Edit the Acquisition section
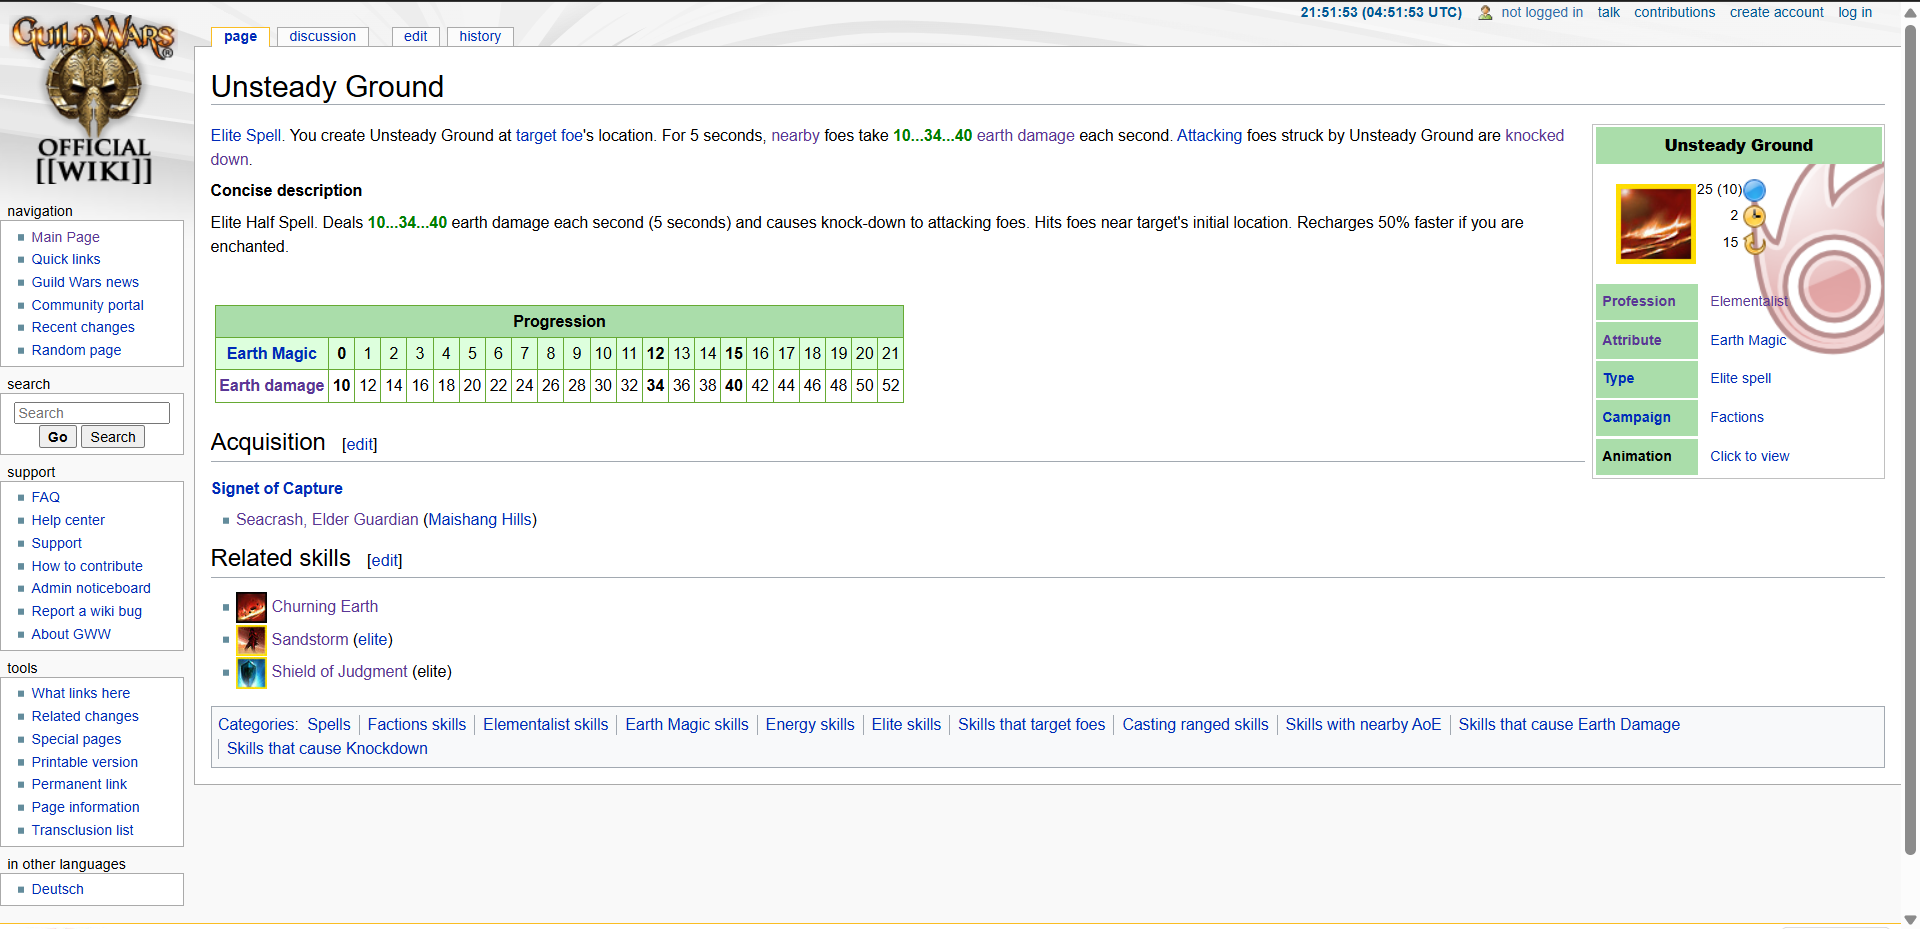This screenshot has height=929, width=1920. (x=360, y=444)
